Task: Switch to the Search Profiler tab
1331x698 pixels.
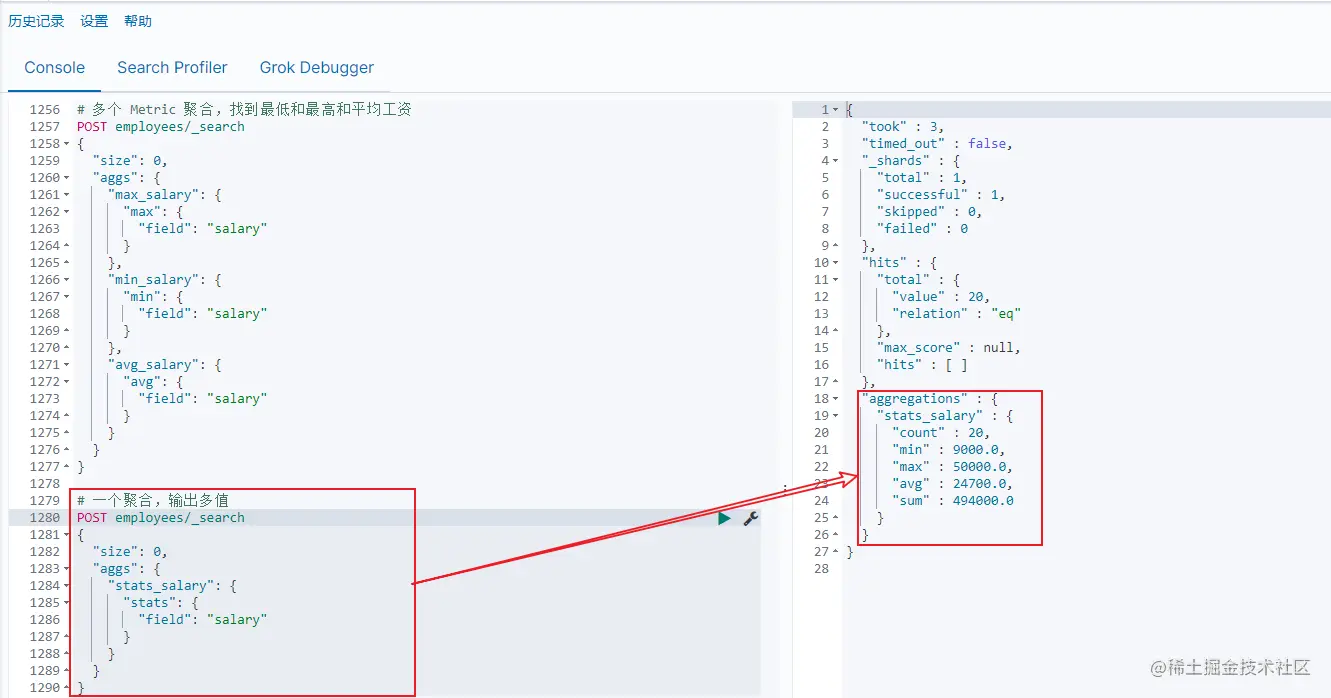Action: [172, 68]
